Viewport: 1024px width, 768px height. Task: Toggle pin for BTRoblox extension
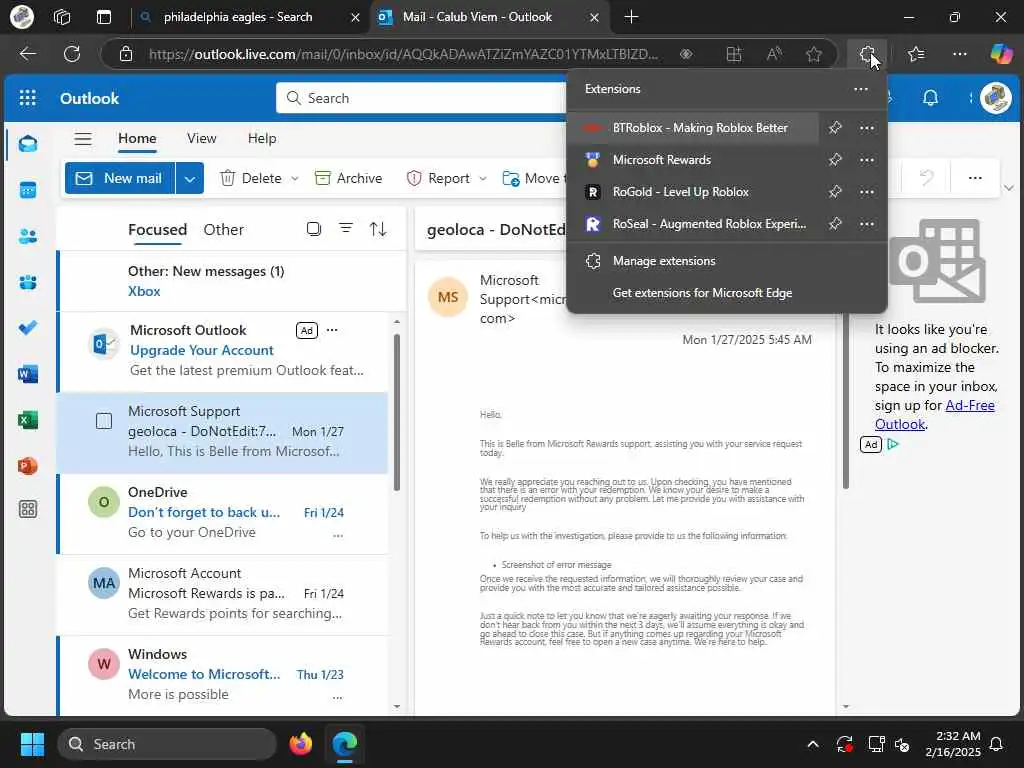(x=835, y=128)
